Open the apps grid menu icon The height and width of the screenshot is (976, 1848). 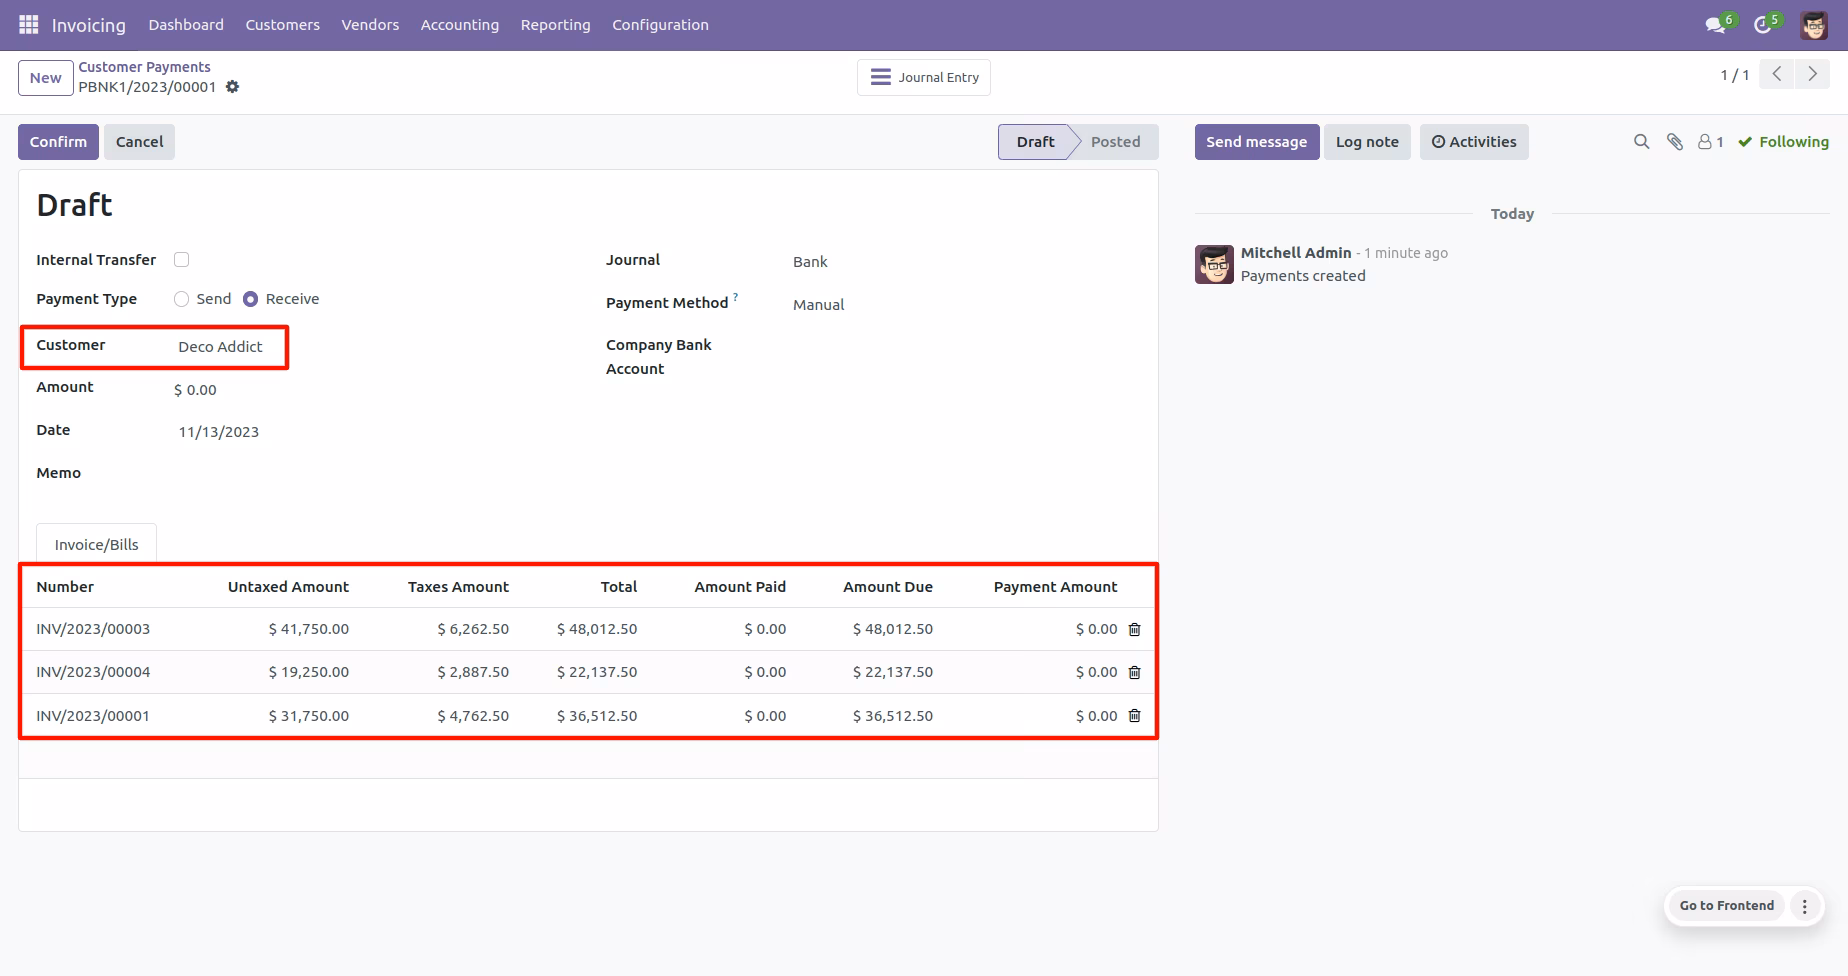[29, 24]
